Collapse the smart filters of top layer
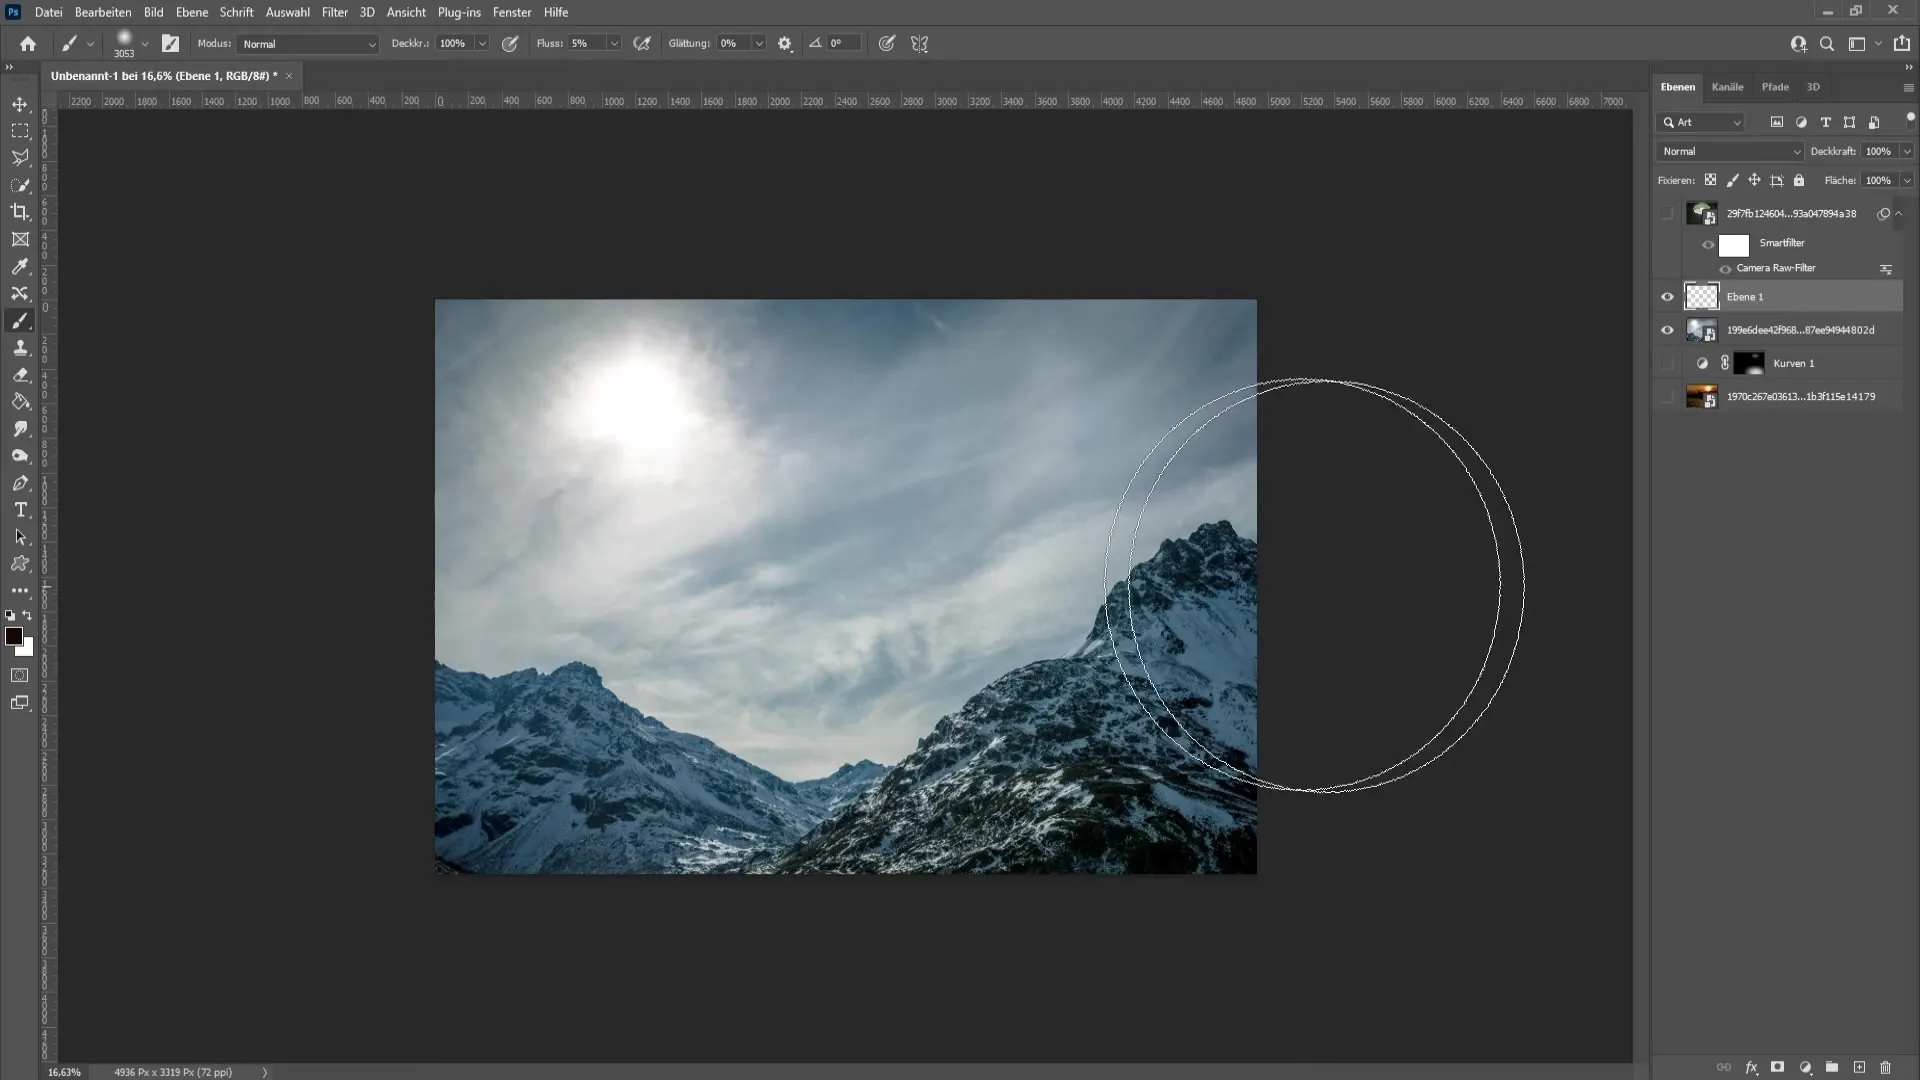This screenshot has height=1080, width=1920. 1898,213
